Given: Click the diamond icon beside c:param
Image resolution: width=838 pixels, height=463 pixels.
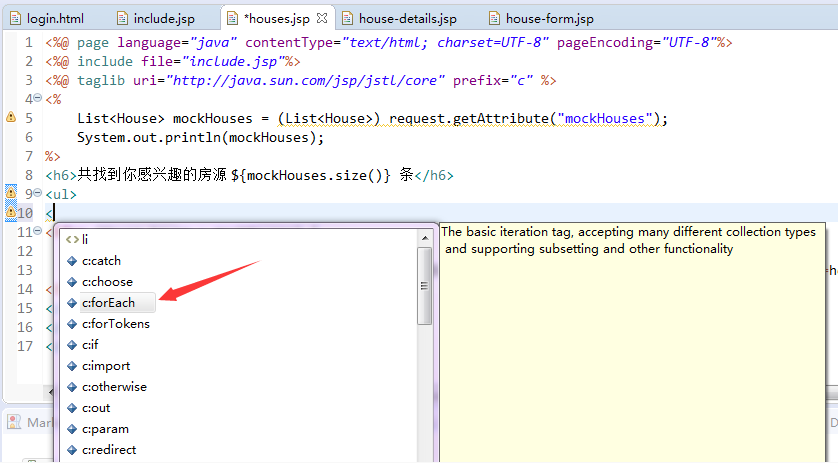Looking at the screenshot, I should coord(72,429).
